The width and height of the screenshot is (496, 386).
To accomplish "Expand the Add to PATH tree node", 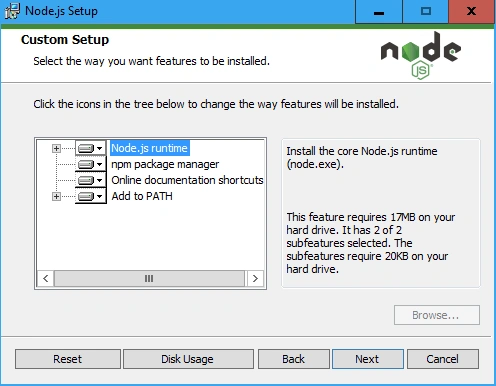I will point(56,197).
